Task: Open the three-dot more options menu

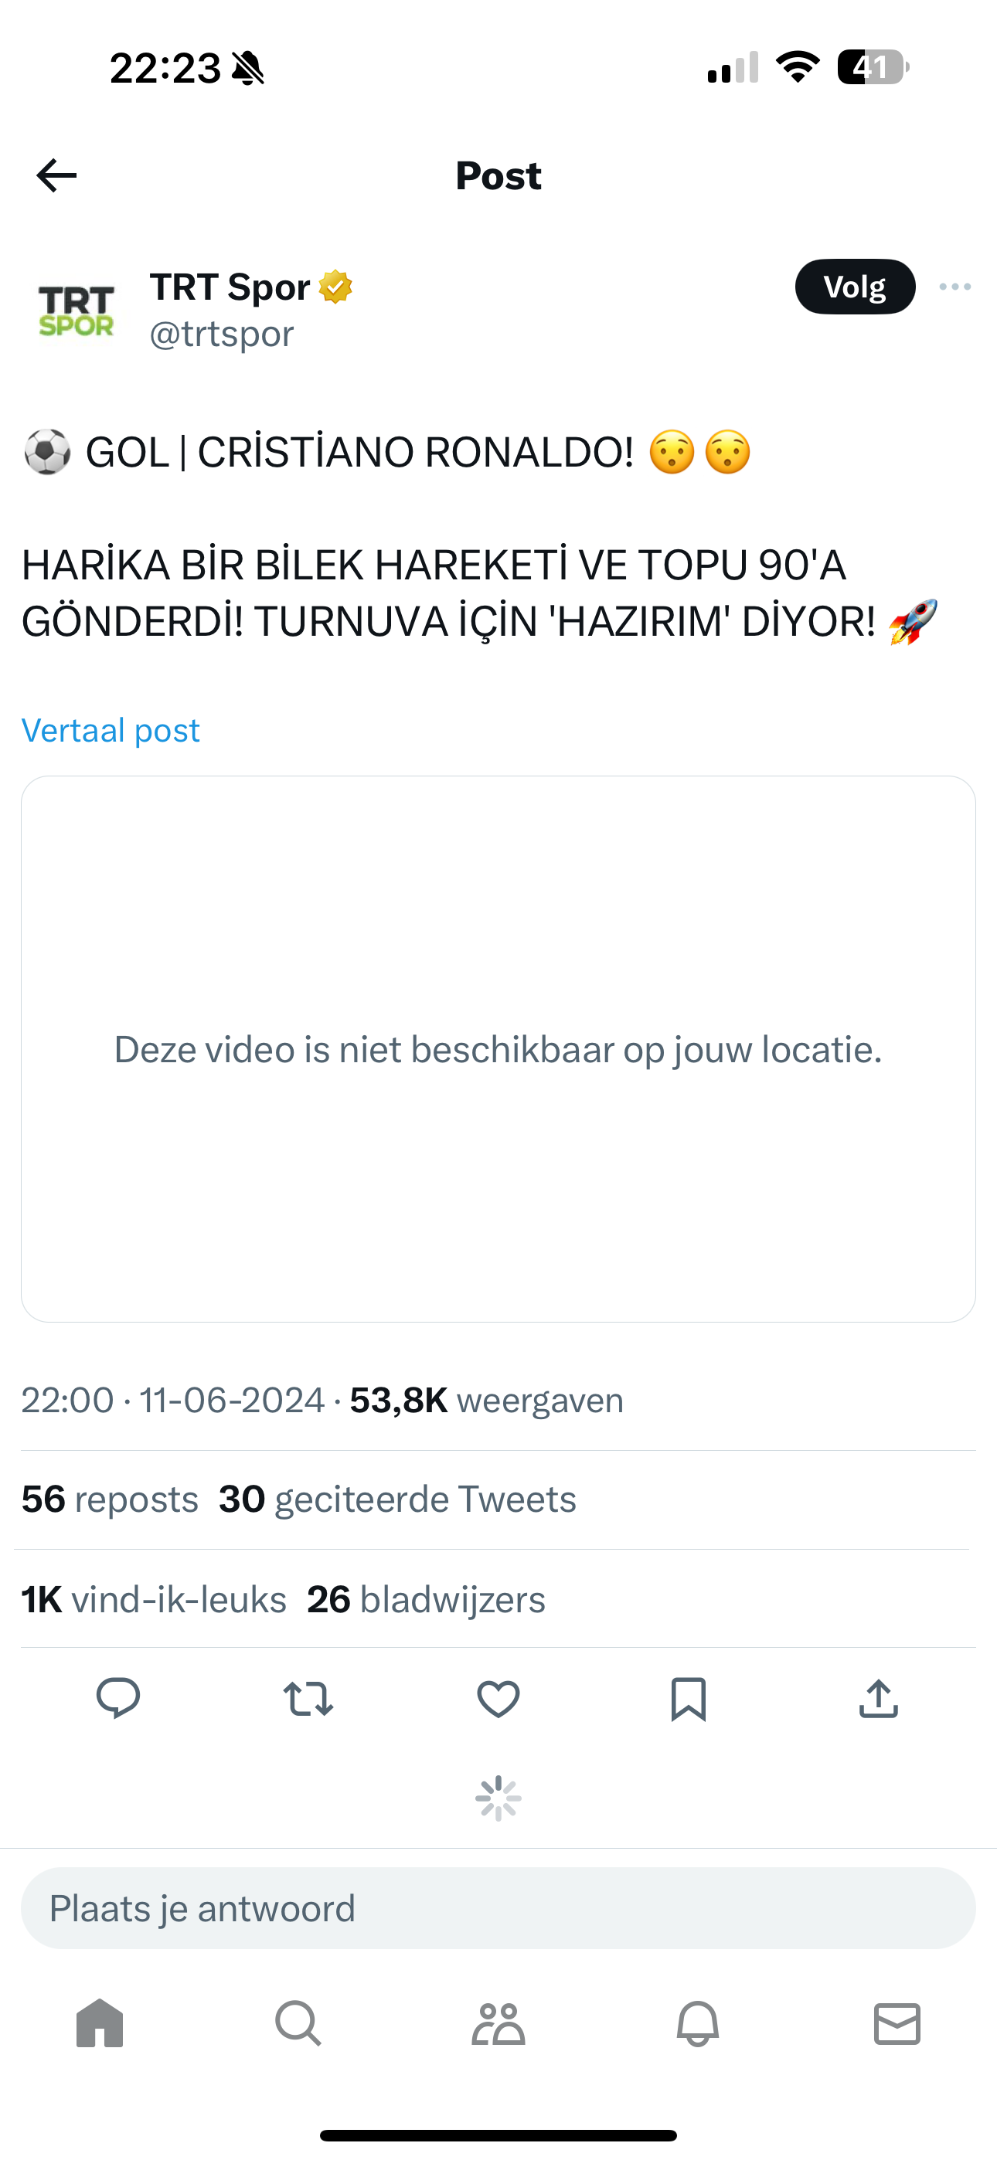Action: click(955, 287)
